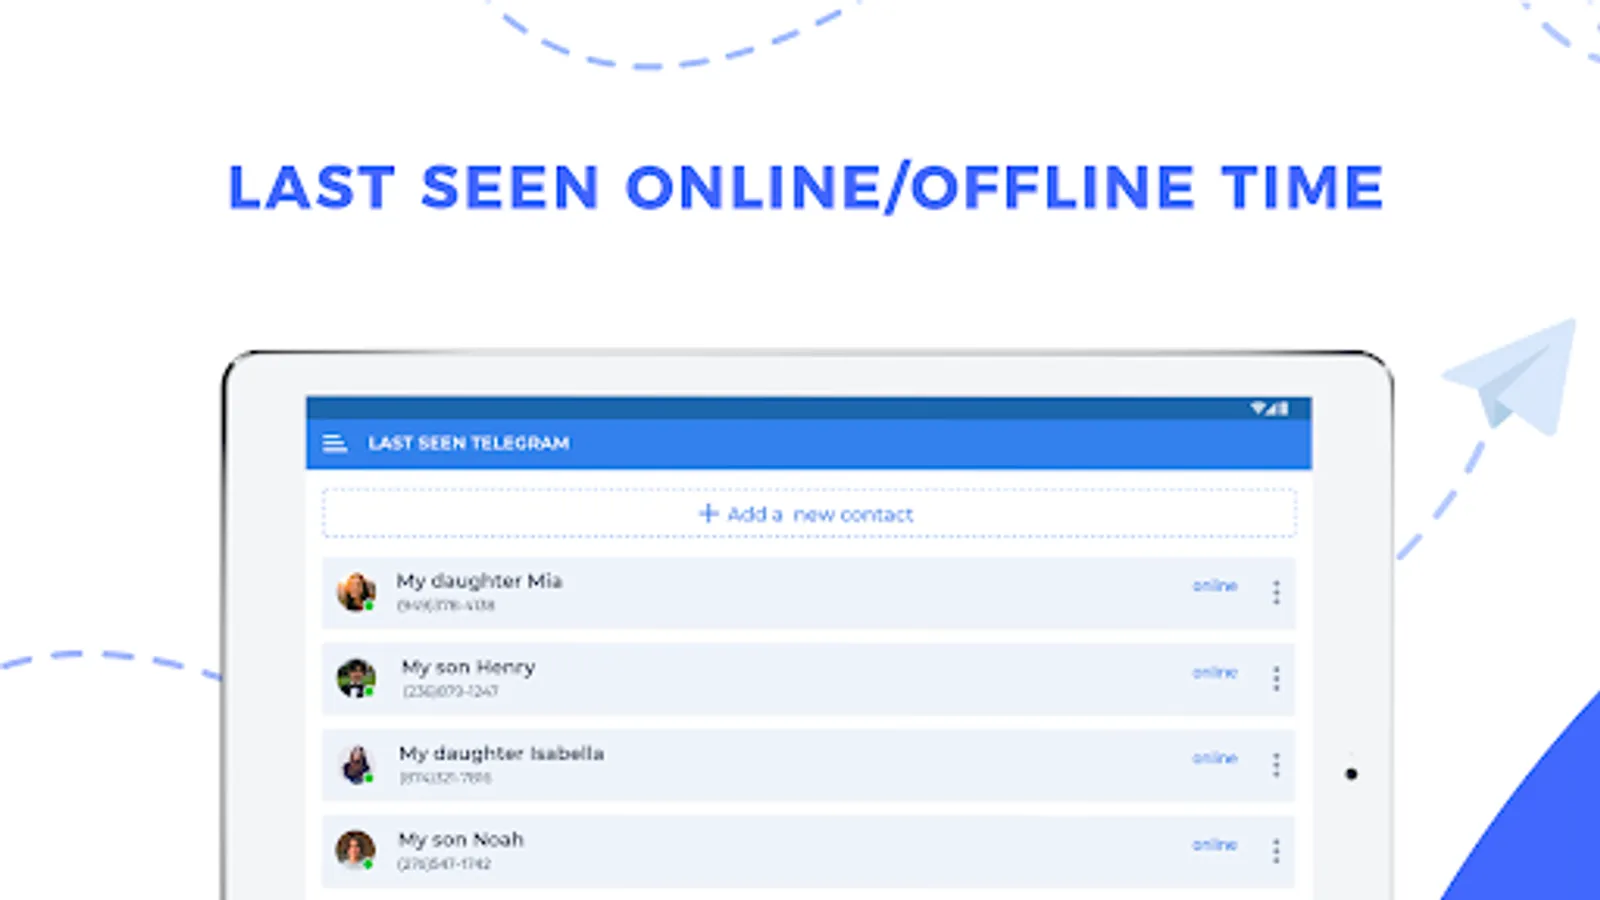Click the plus icon beside Add a new contact
The height and width of the screenshot is (900, 1600).
tap(708, 513)
